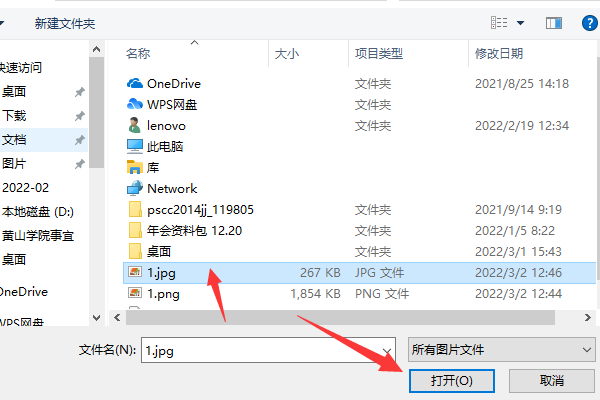Open the 此电脑 computer icon
Image resolution: width=600 pixels, height=400 pixels.
[x=135, y=146]
